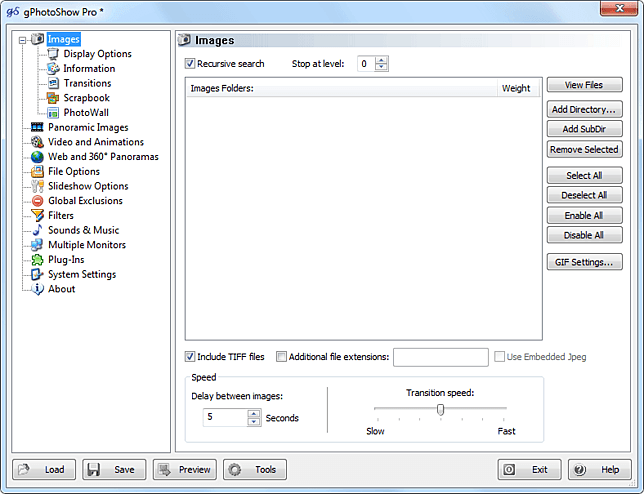Click the Transitions icon in tree
644x494 pixels.
53,83
